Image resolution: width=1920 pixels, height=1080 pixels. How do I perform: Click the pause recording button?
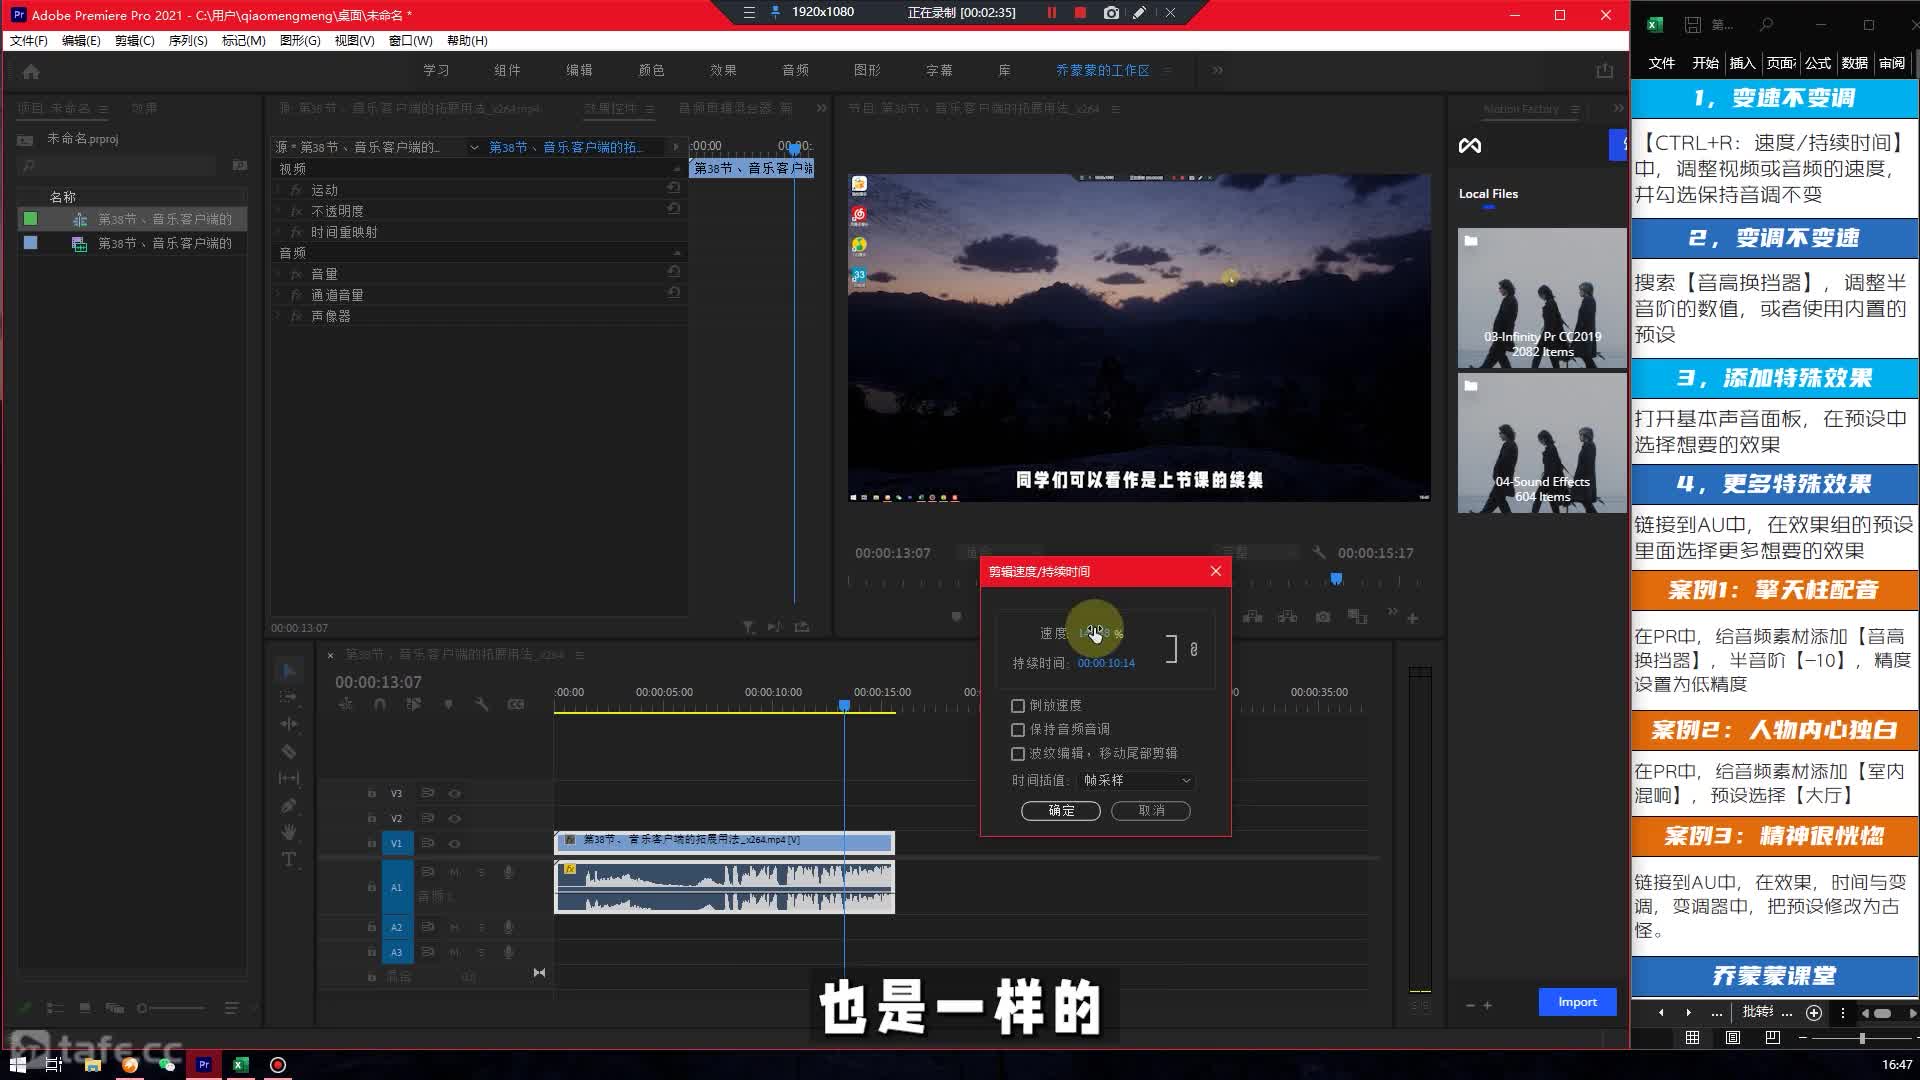click(x=1051, y=13)
